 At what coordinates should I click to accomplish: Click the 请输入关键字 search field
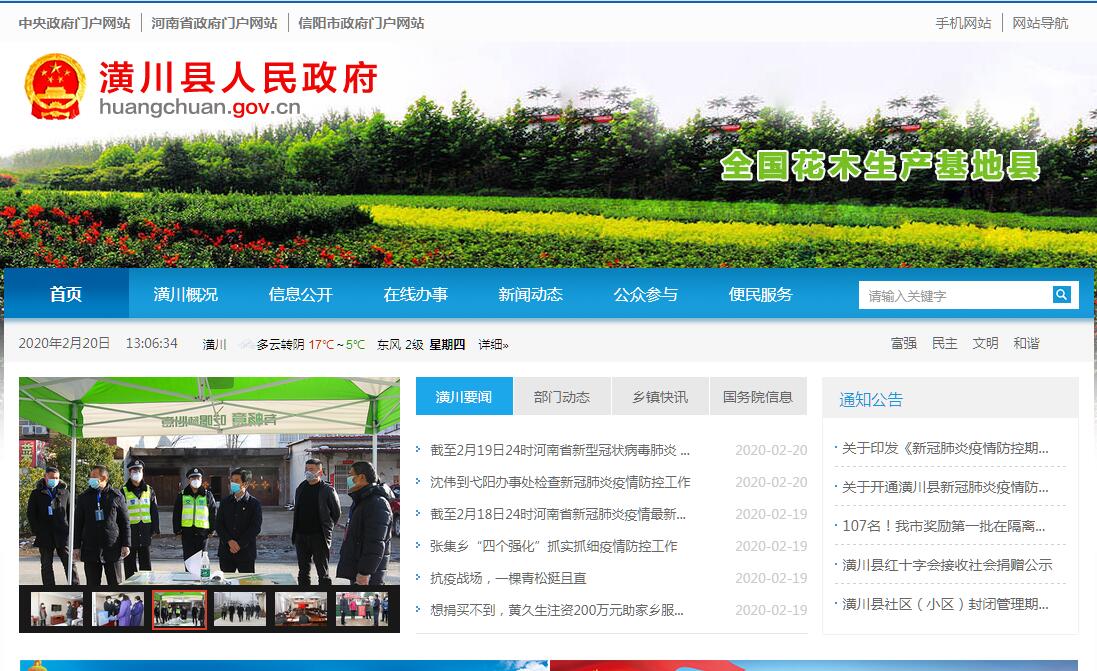[x=955, y=295]
